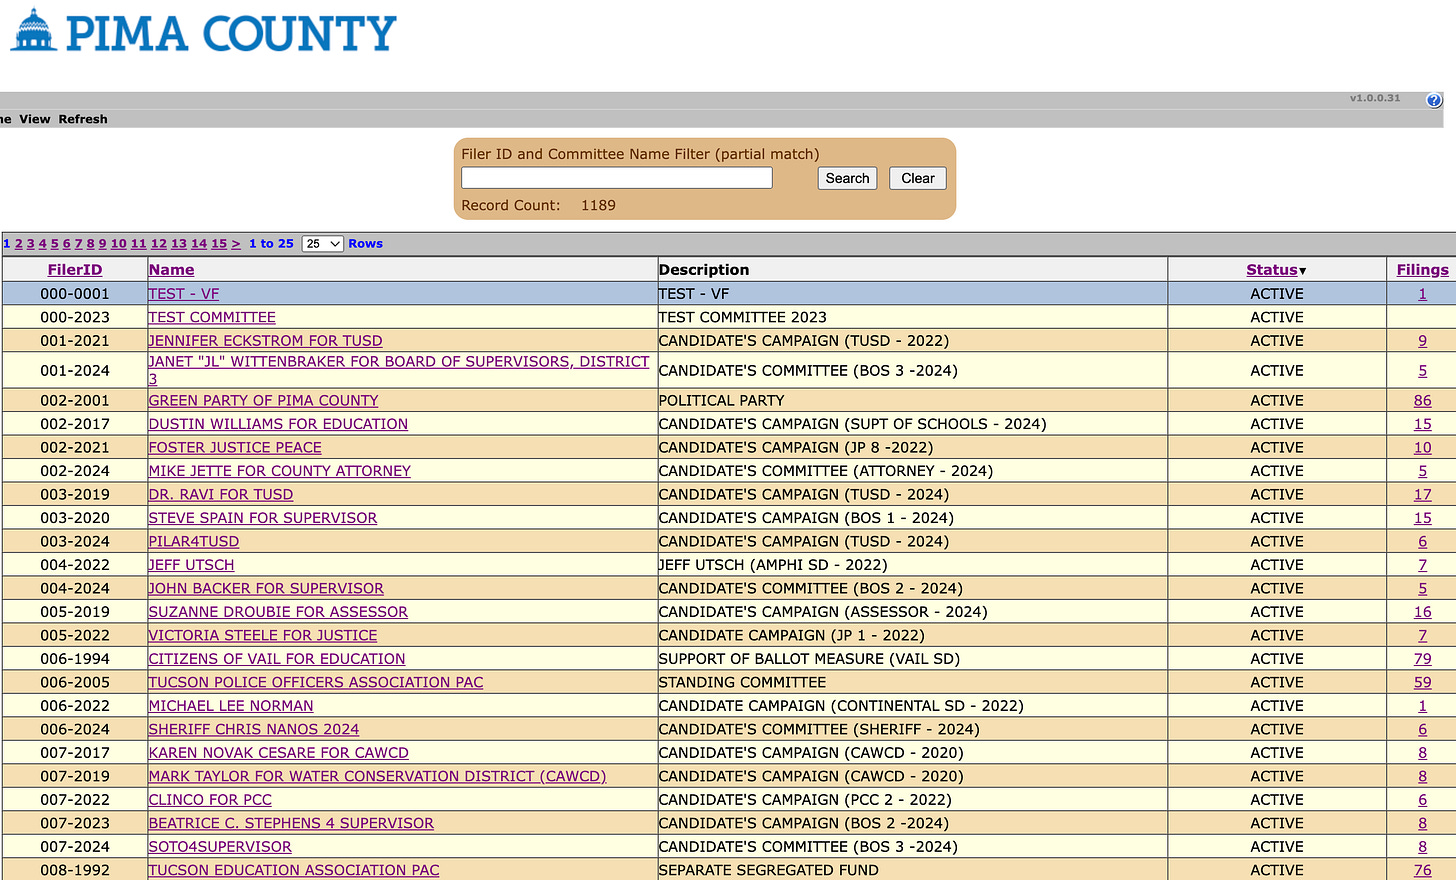Screen dimensions: 1456x880
Task: Select the FilerID cell 006-1994
Action: pos(75,659)
